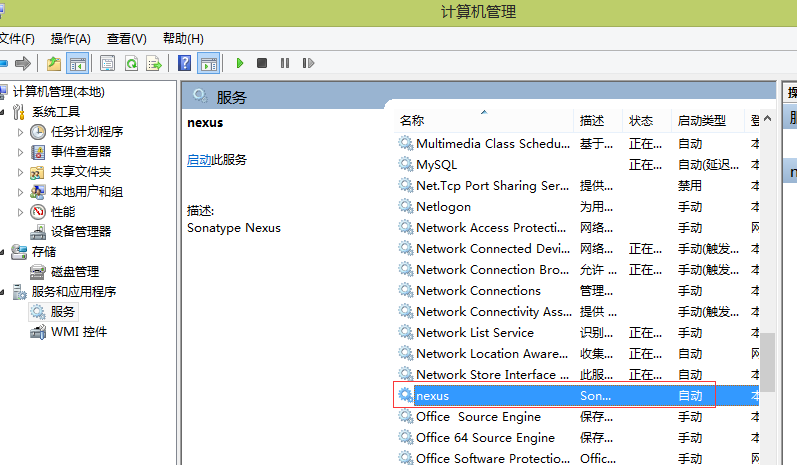Start the service with green play button
Image resolution: width=797 pixels, height=465 pixels.
coord(240,64)
